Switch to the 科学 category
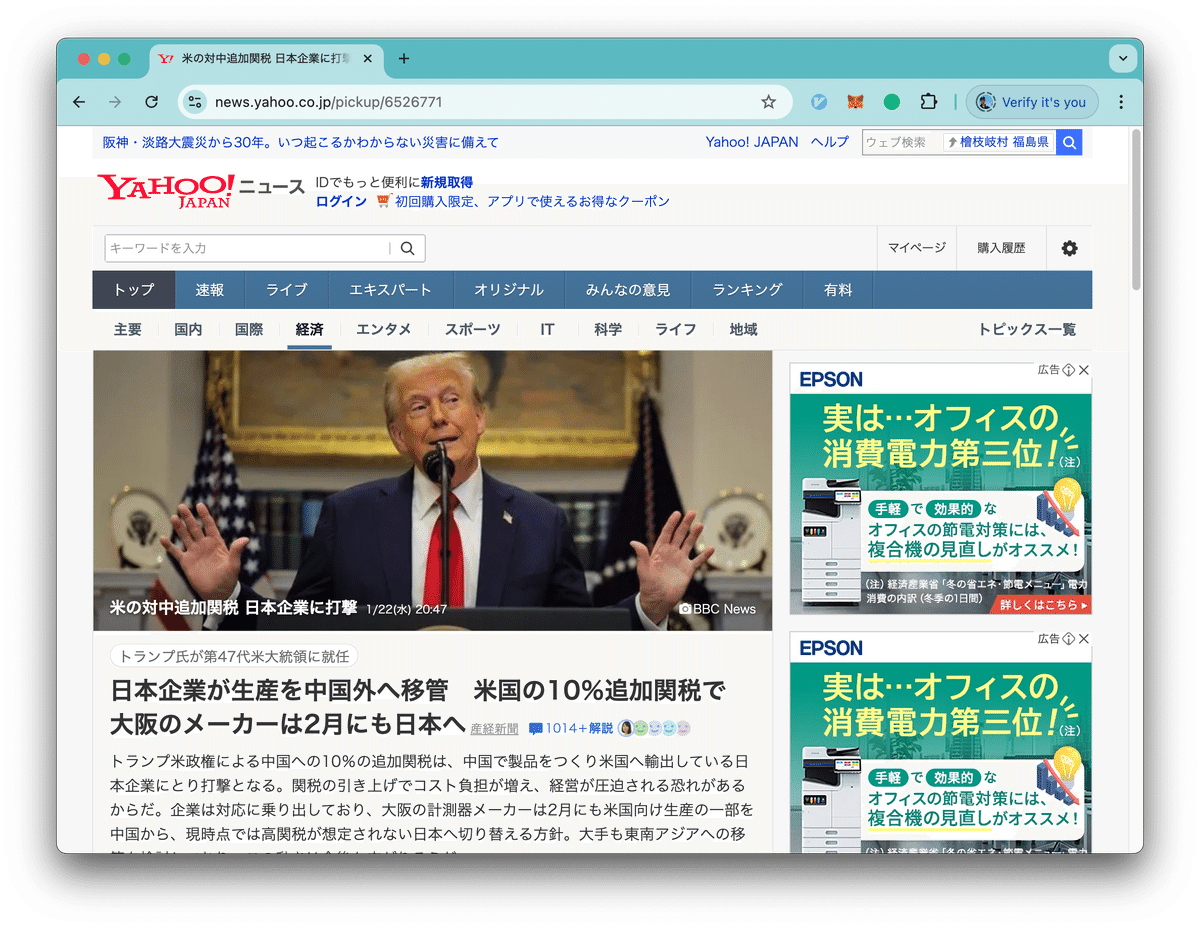This screenshot has height=928, width=1200. (x=608, y=329)
